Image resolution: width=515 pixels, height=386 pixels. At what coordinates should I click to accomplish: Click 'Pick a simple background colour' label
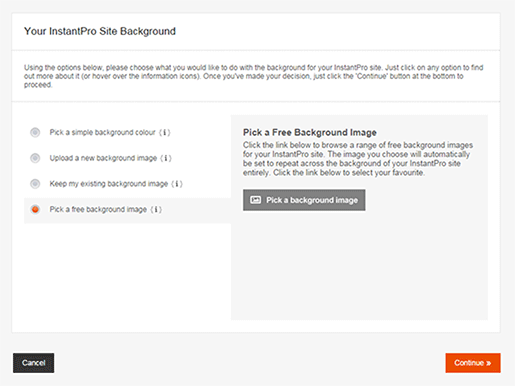point(103,132)
